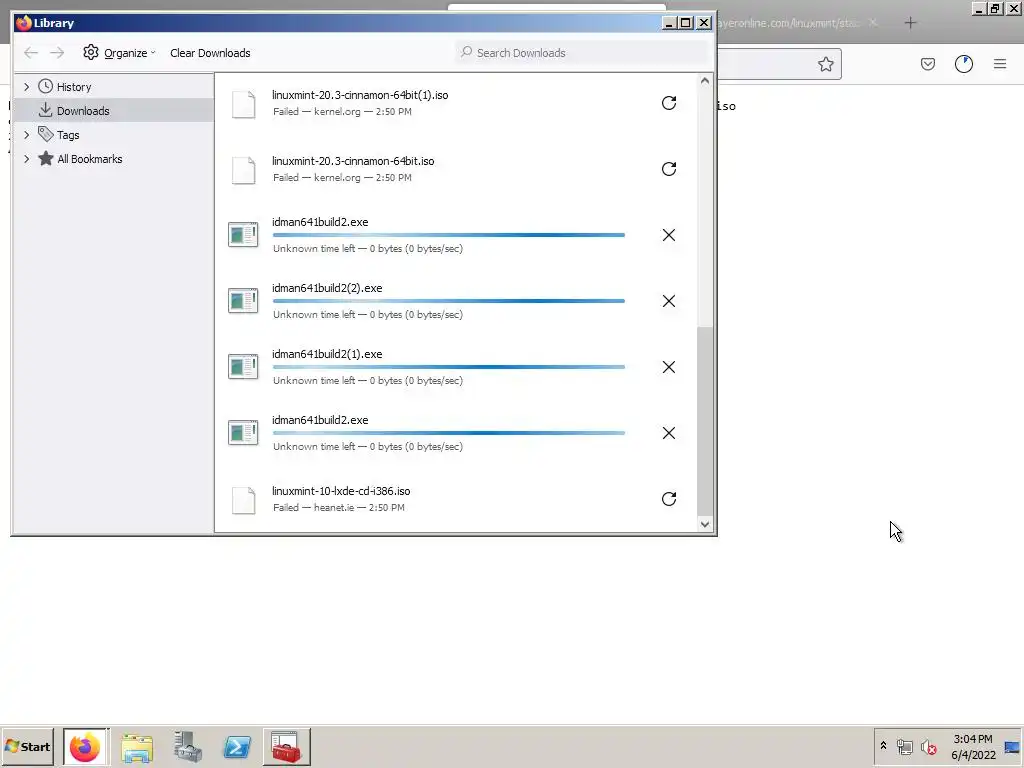1024x768 pixels.
Task: Open PowerShell from the taskbar
Action: 237,747
